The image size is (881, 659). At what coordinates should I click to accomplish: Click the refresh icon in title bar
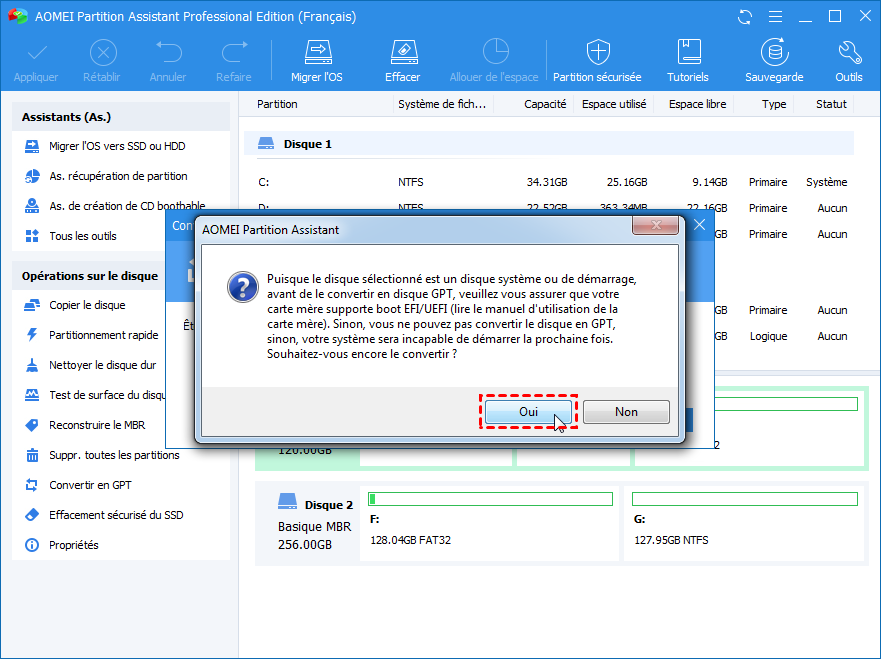(x=745, y=17)
